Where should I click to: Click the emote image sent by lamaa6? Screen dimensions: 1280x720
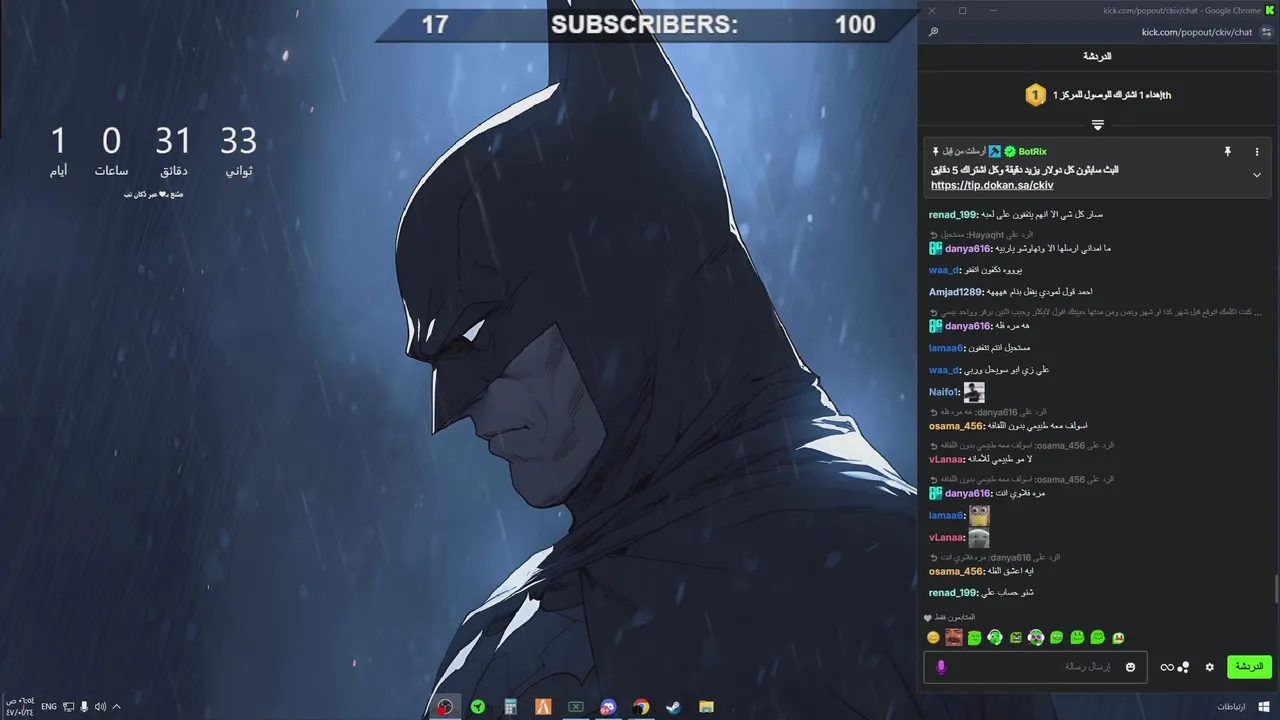[979, 516]
